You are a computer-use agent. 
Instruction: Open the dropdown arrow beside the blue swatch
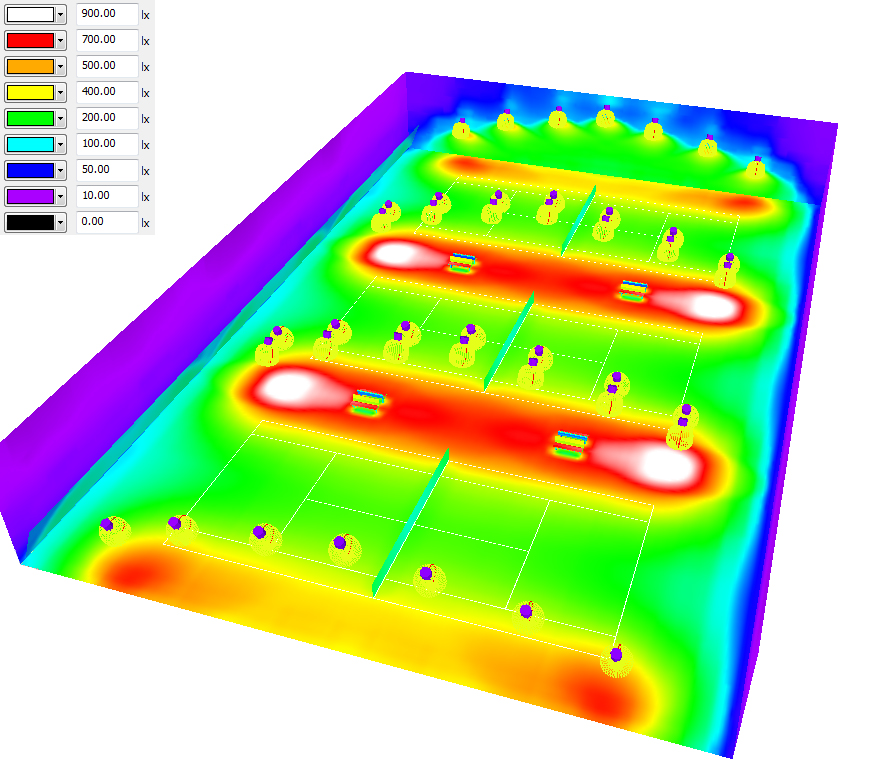(61, 171)
